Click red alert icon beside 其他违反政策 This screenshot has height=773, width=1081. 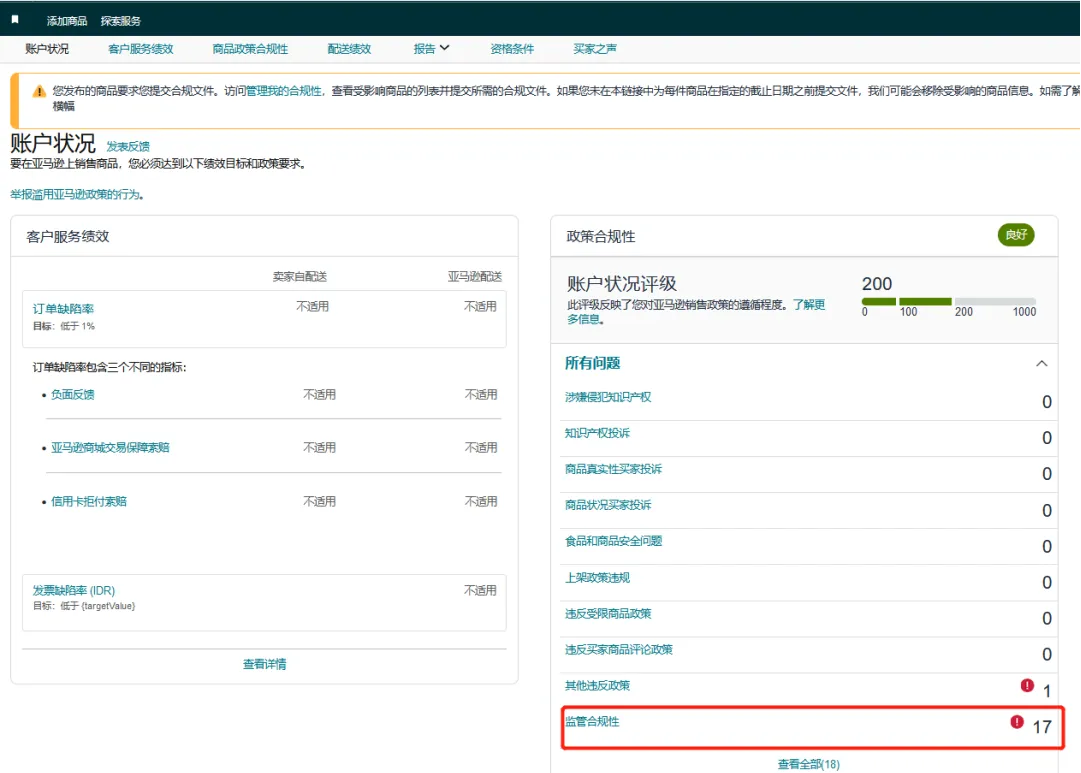point(1027,685)
